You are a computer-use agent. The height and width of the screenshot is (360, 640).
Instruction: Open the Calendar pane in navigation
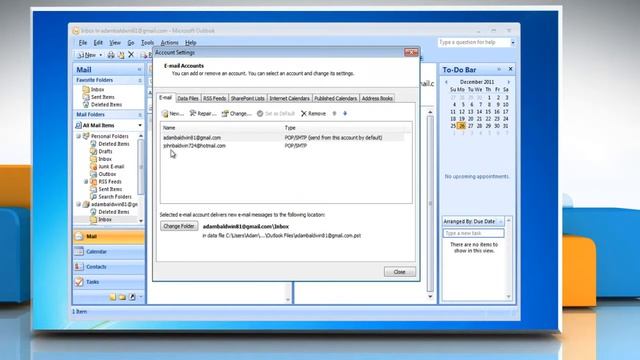pyautogui.click(x=109, y=252)
